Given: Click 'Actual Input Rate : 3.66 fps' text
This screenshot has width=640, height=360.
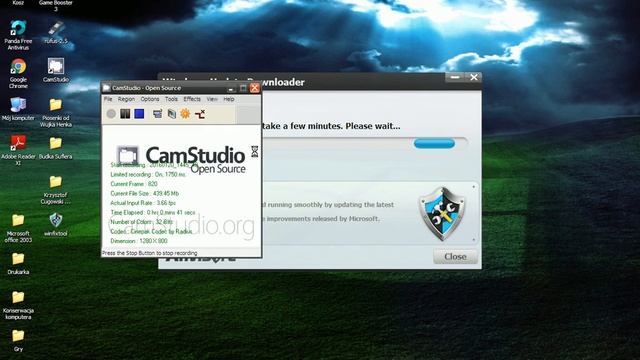Looking at the screenshot, I should pyautogui.click(x=143, y=203).
